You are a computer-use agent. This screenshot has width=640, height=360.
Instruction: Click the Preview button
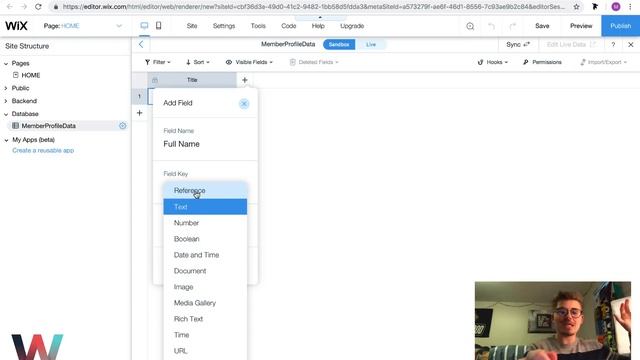(x=581, y=26)
